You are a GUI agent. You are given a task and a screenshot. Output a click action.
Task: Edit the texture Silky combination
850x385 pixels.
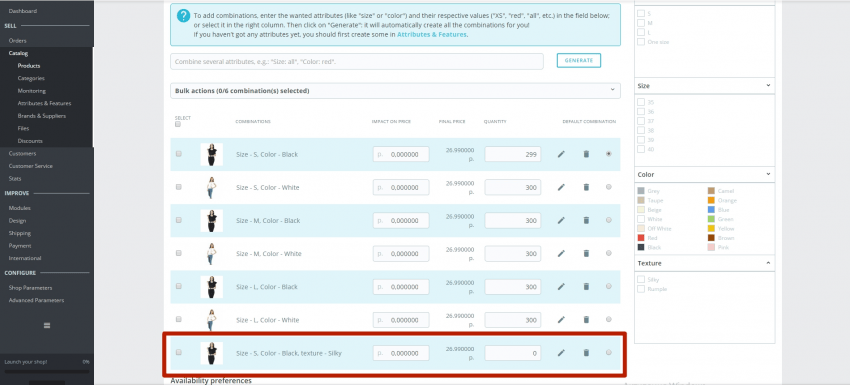(561, 353)
